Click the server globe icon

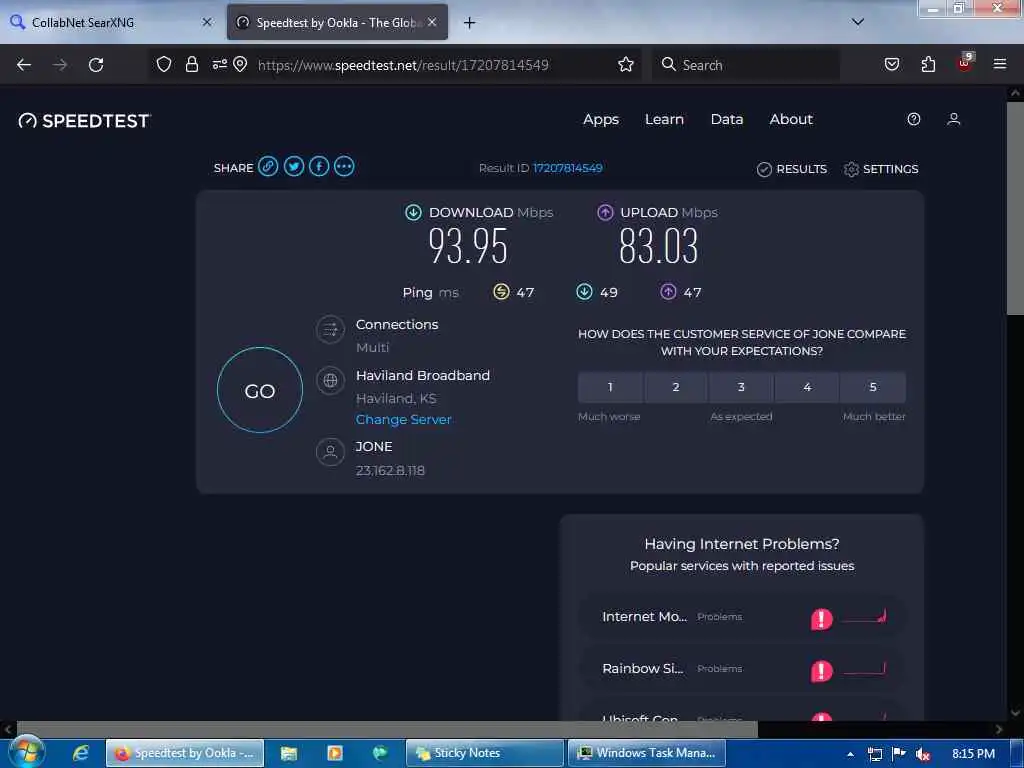coord(330,380)
